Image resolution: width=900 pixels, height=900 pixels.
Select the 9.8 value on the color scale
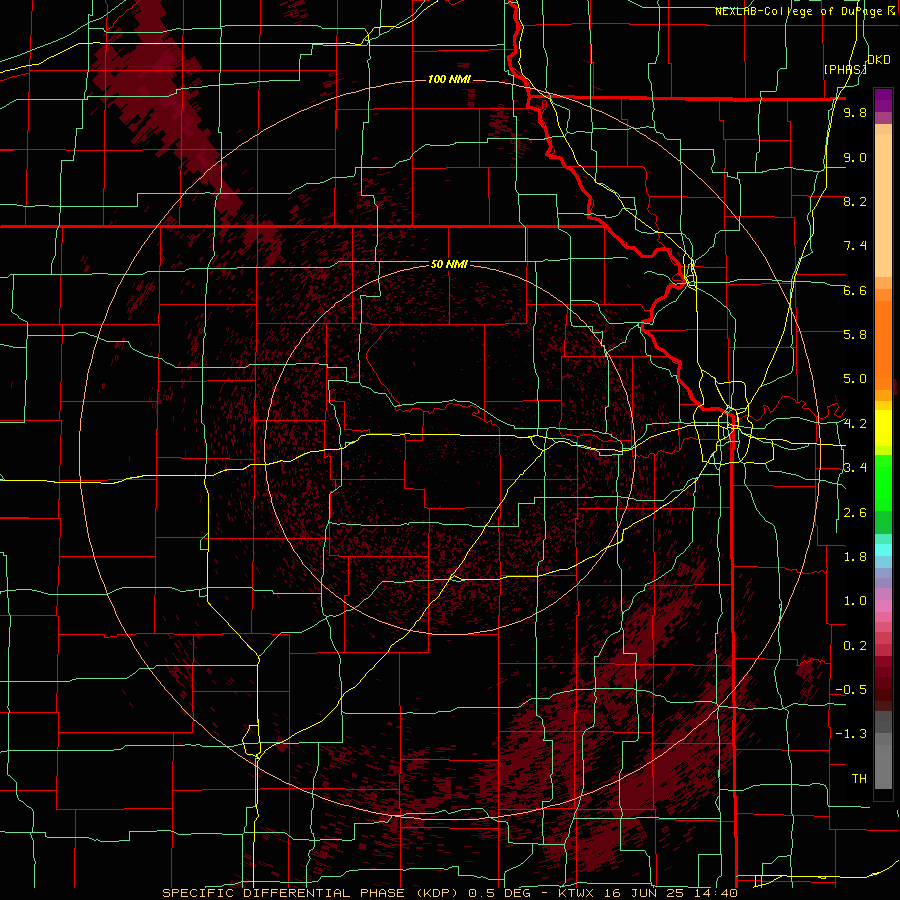(855, 112)
